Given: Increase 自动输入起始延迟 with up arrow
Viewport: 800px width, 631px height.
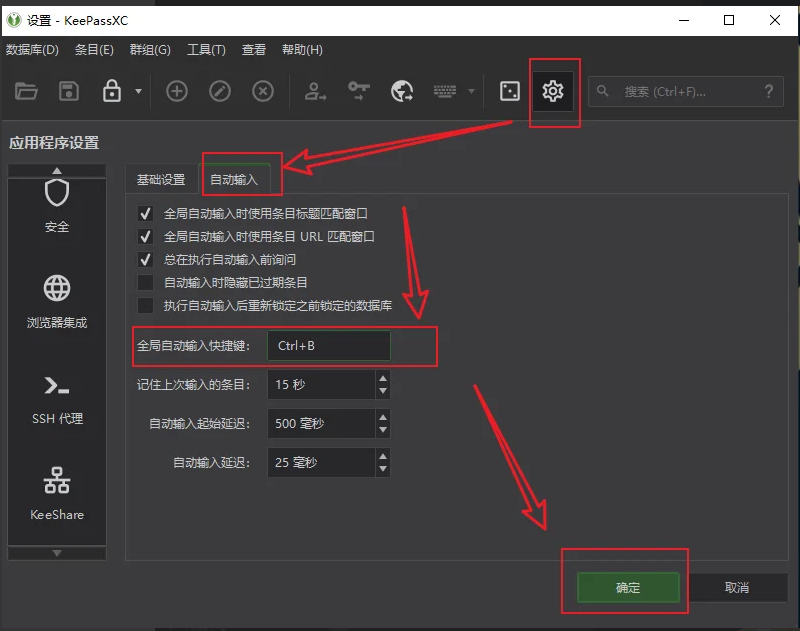Looking at the screenshot, I should click(383, 417).
